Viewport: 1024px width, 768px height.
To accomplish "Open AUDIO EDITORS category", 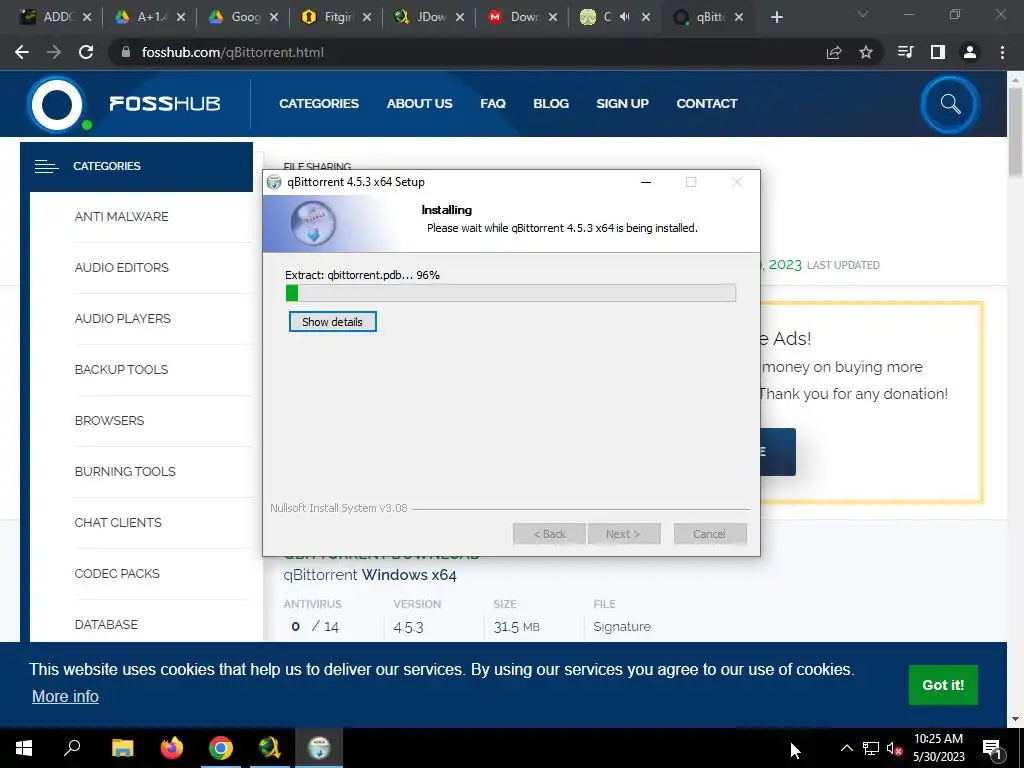I will [121, 267].
